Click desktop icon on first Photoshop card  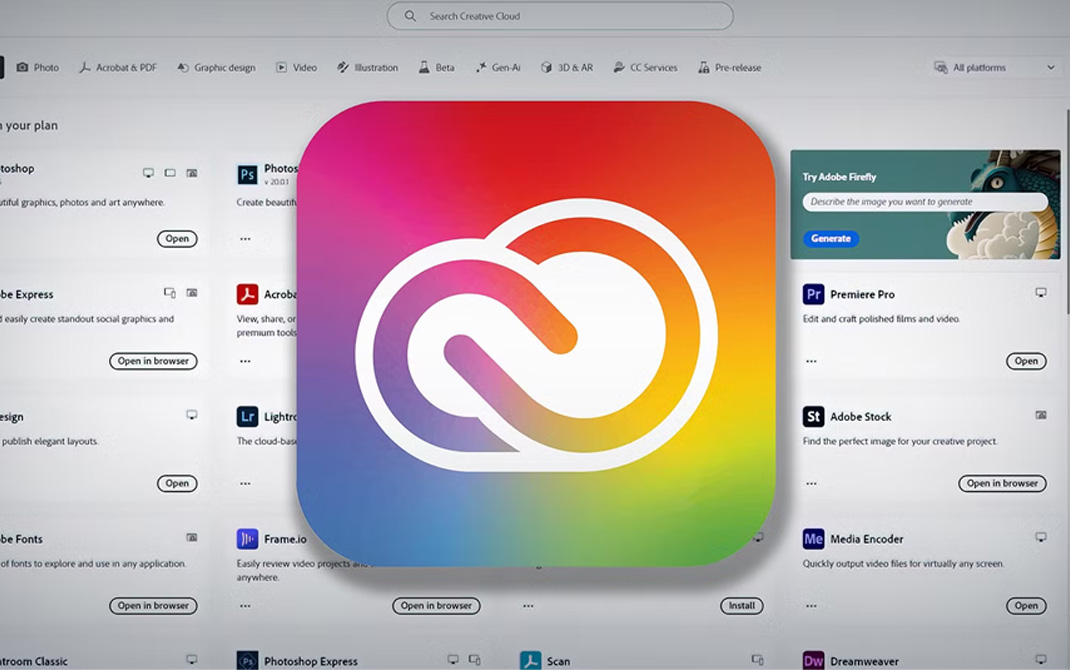pos(148,173)
